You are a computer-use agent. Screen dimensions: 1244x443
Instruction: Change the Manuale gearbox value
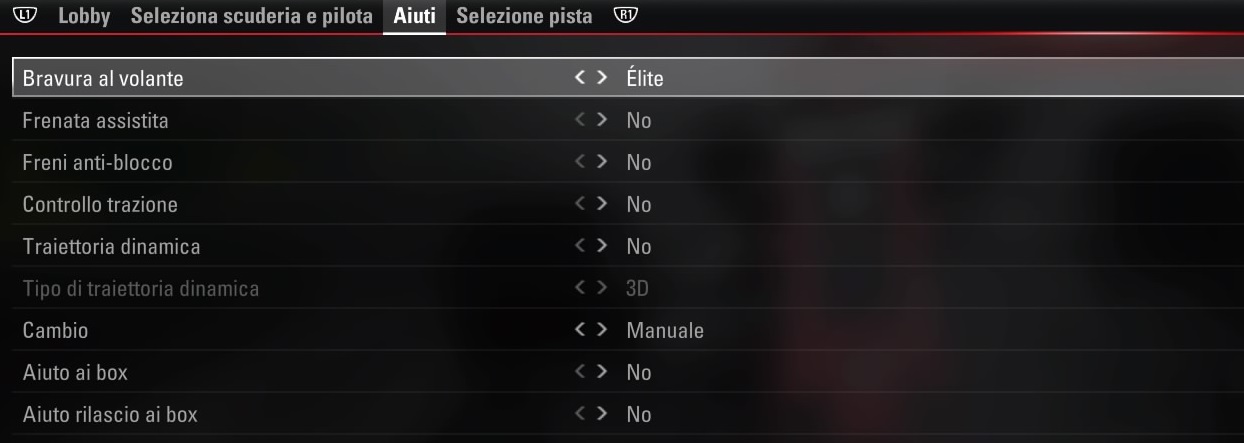(x=665, y=330)
